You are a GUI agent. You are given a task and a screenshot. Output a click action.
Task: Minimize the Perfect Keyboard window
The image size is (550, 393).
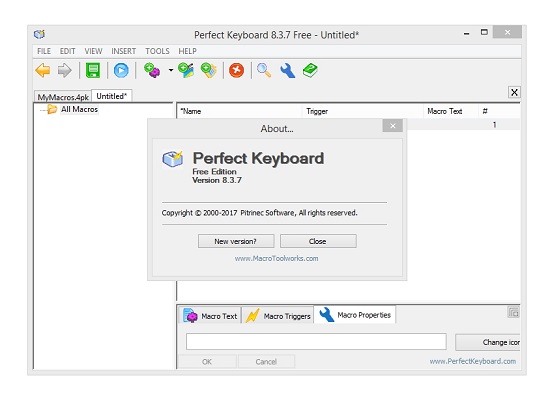(x=466, y=34)
